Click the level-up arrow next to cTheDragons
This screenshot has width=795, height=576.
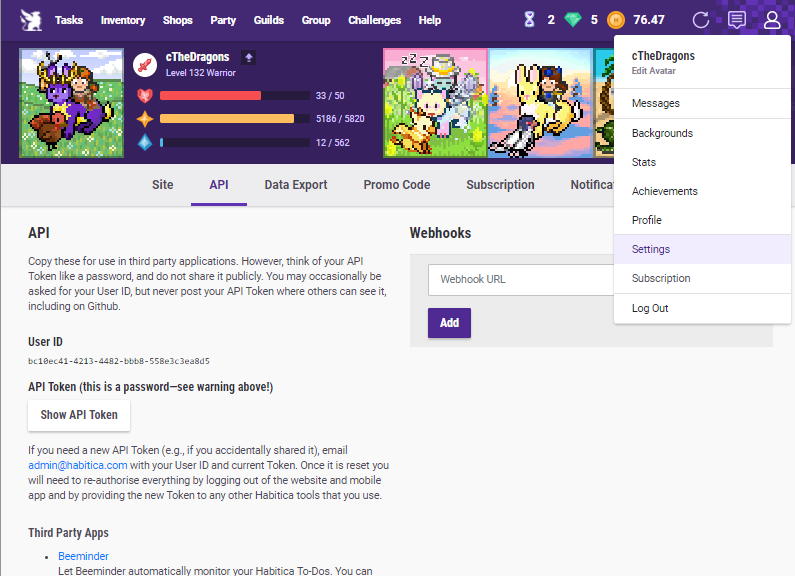coord(248,57)
